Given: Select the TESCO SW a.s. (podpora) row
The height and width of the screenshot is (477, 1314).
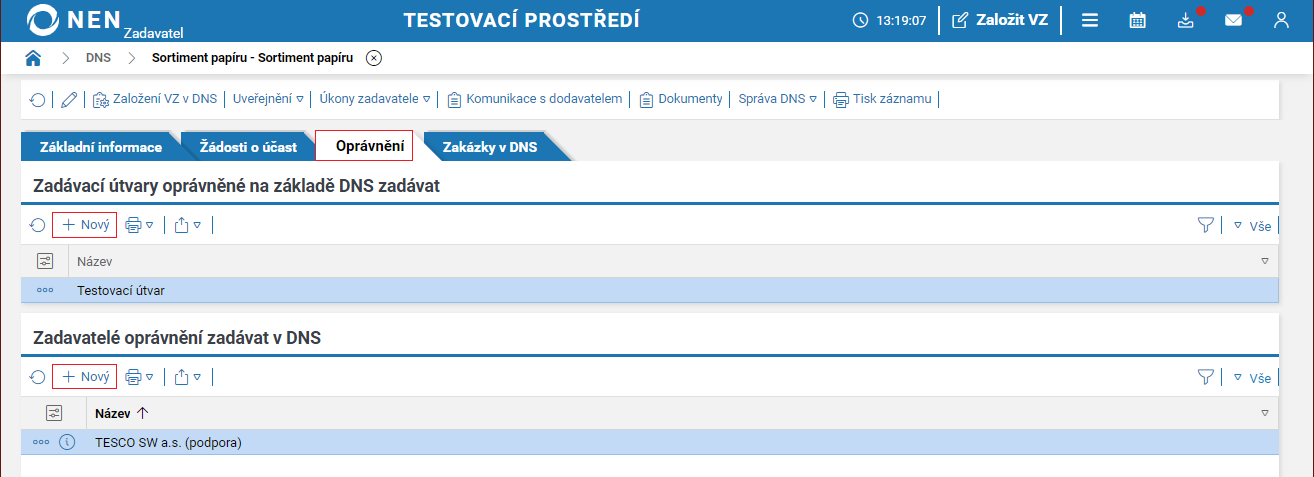Looking at the screenshot, I should [x=651, y=442].
